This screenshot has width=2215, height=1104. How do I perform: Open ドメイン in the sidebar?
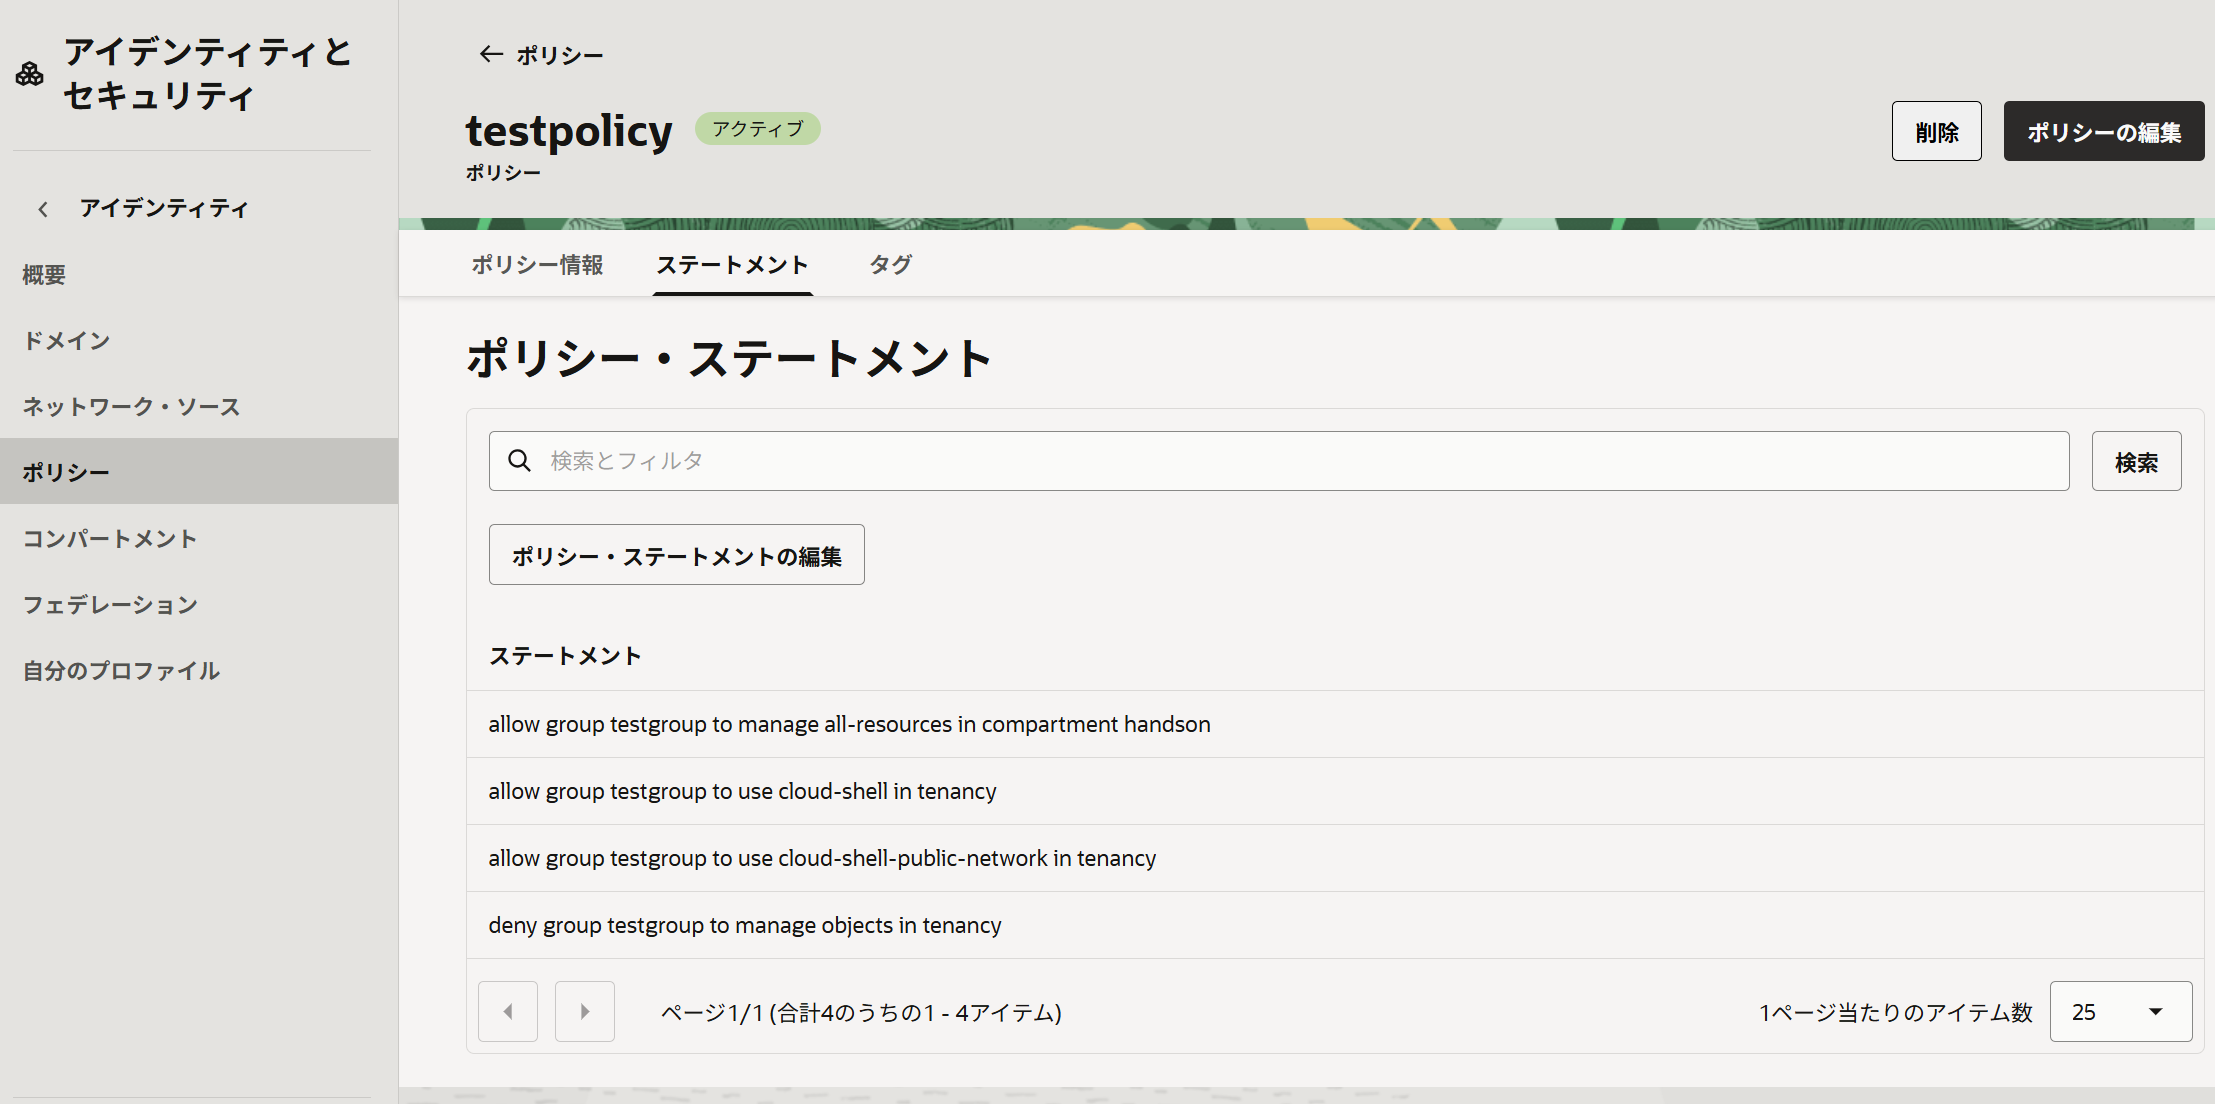(66, 341)
